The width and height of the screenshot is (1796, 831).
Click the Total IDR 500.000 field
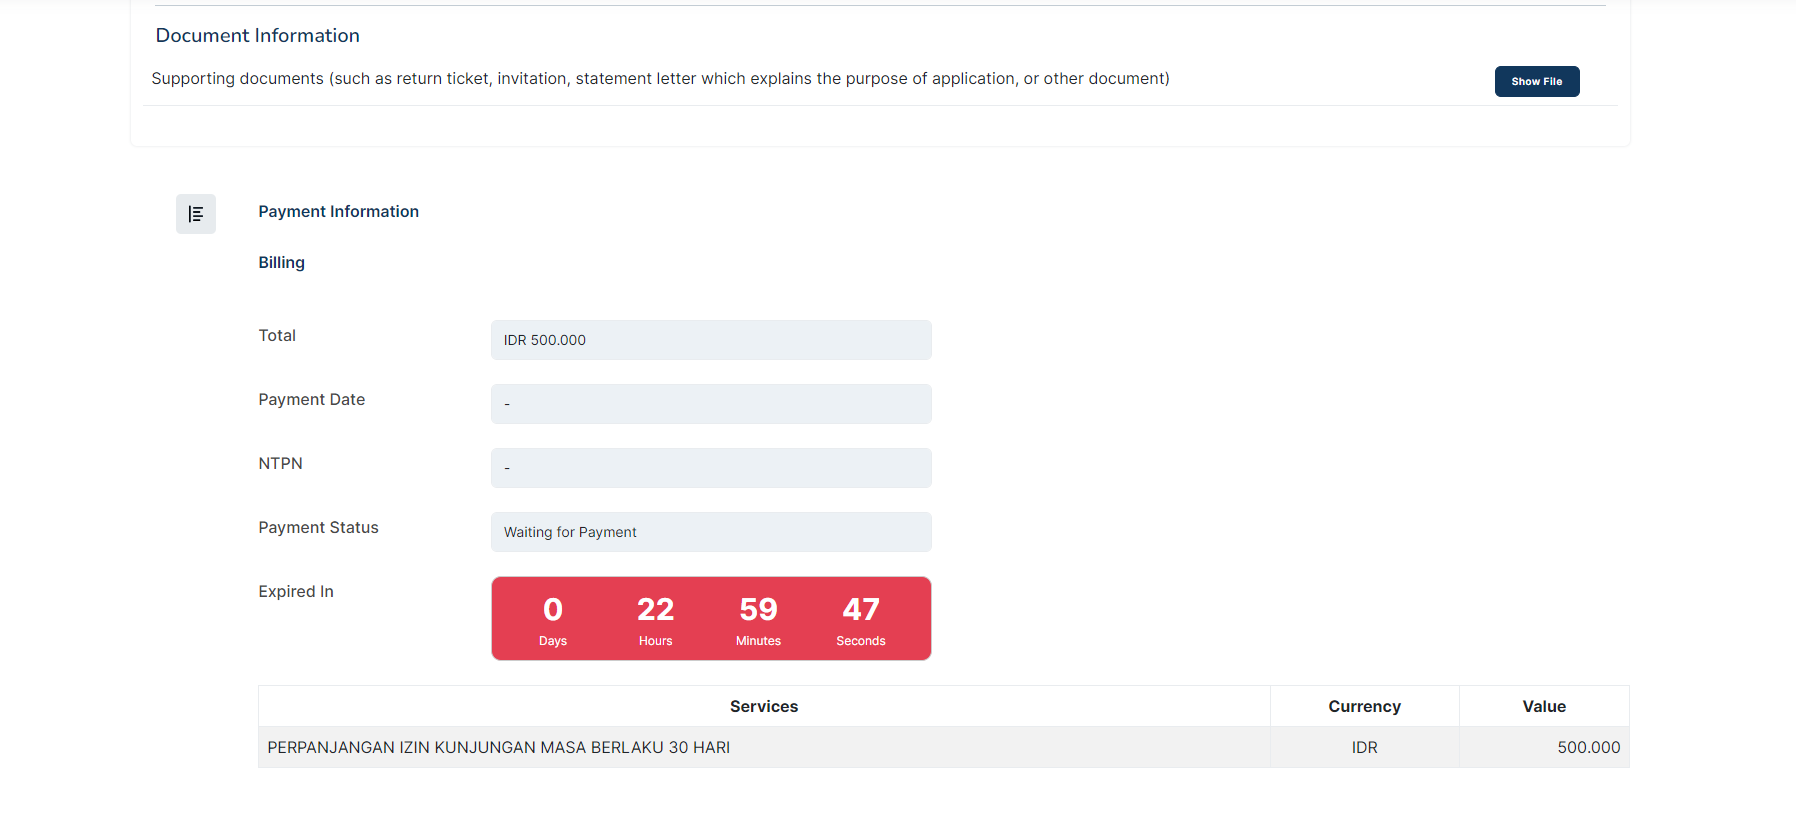tap(711, 340)
